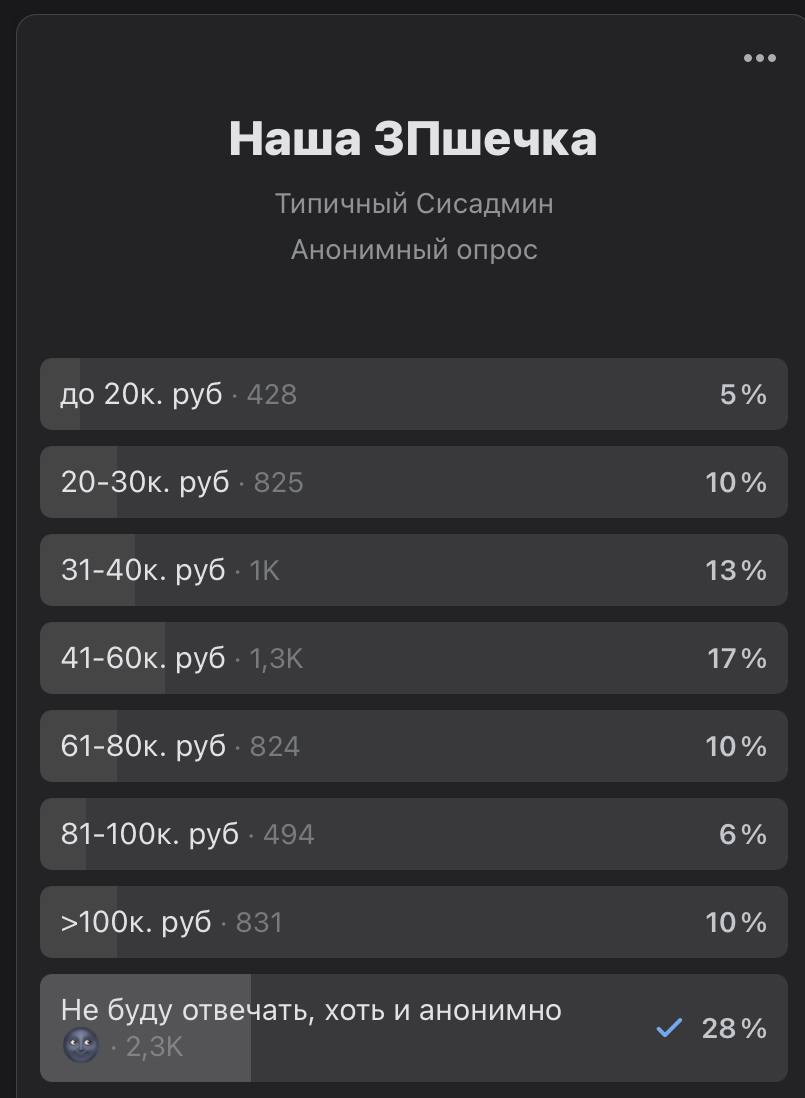Click the moon face emoji
Image resolution: width=805 pixels, height=1098 pixels.
(x=80, y=1047)
